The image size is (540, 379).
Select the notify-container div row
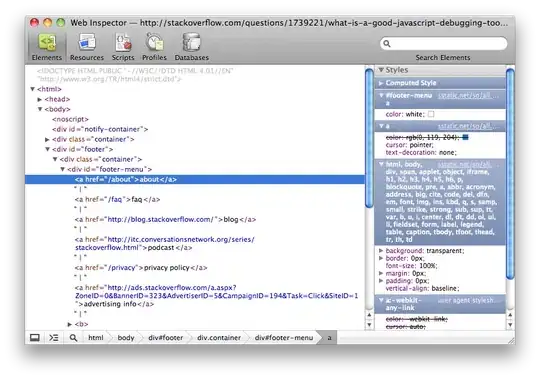tap(100, 129)
